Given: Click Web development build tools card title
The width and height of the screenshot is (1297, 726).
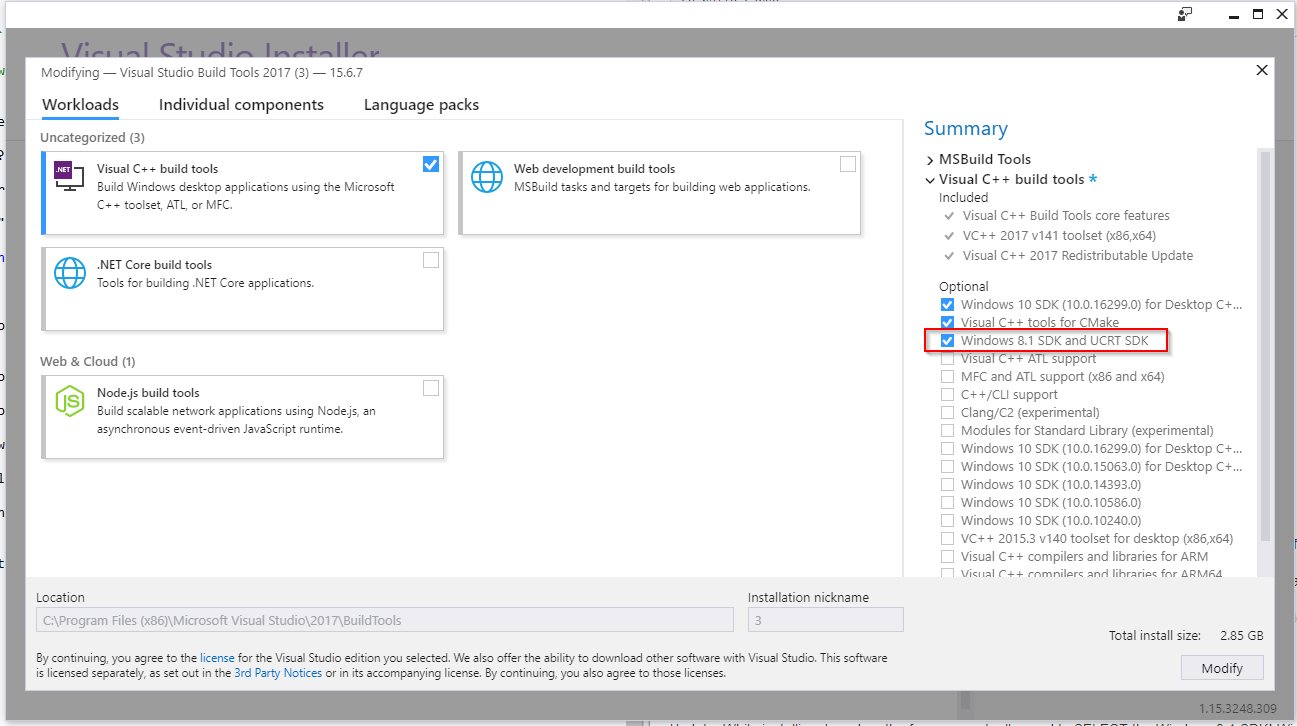Looking at the screenshot, I should 594,169.
